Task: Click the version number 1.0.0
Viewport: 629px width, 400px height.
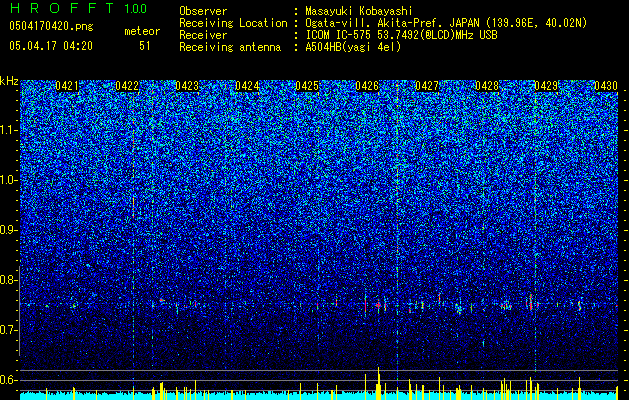Action: coord(135,8)
